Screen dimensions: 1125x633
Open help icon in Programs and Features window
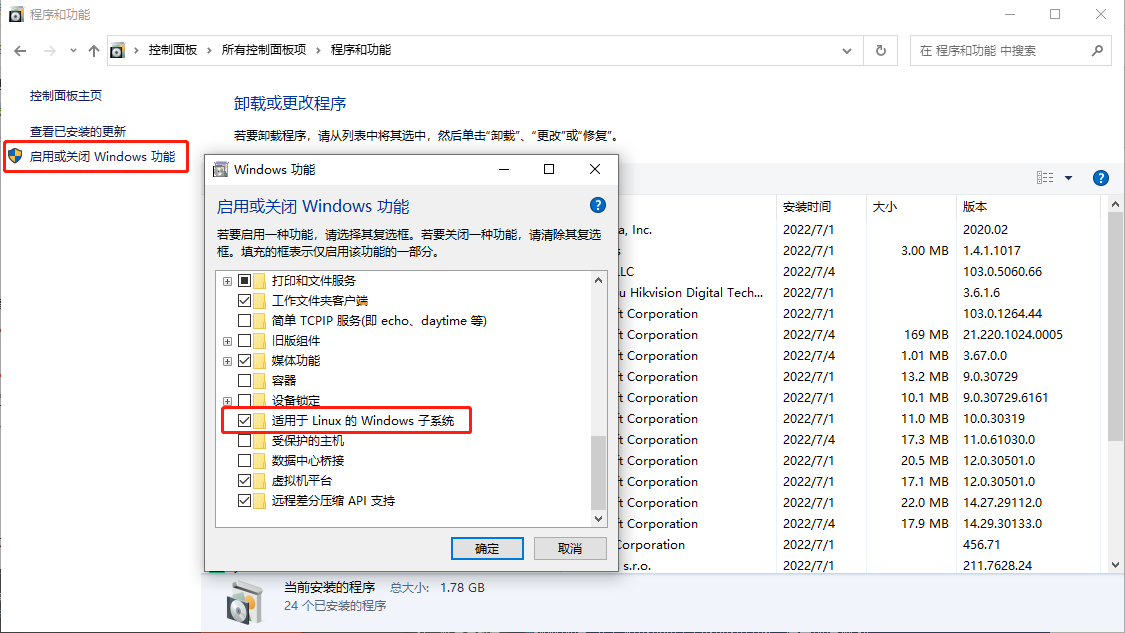(1101, 178)
